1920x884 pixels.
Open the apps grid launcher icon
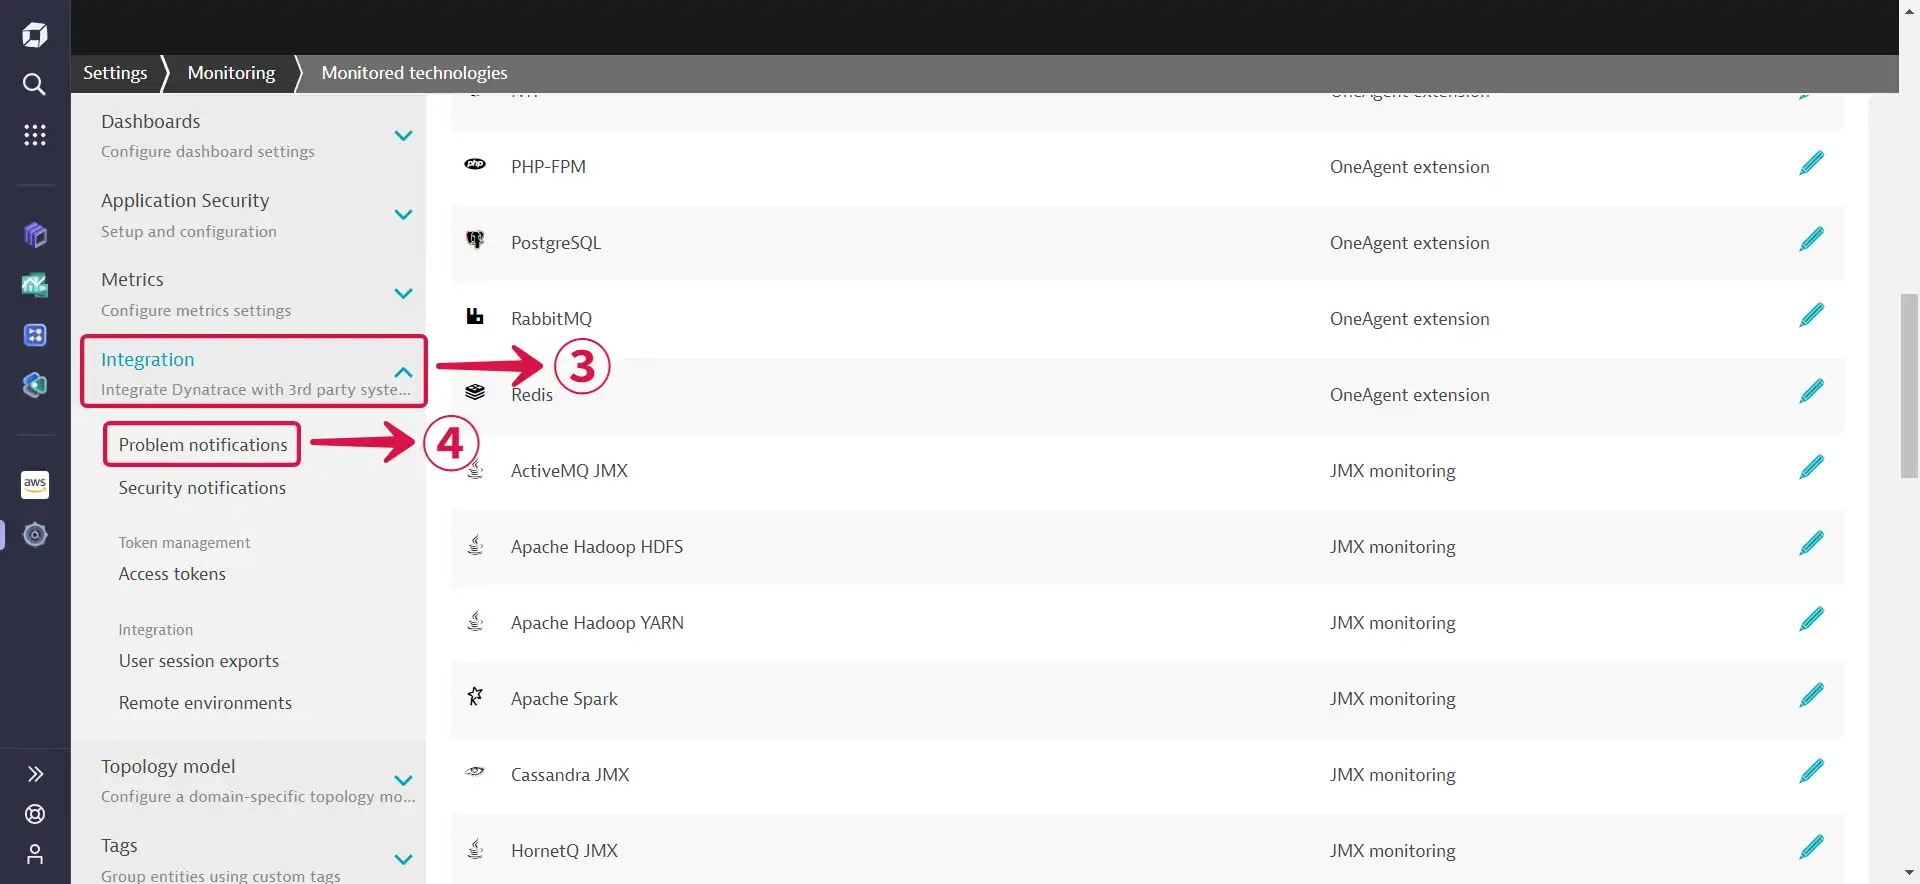click(x=35, y=135)
